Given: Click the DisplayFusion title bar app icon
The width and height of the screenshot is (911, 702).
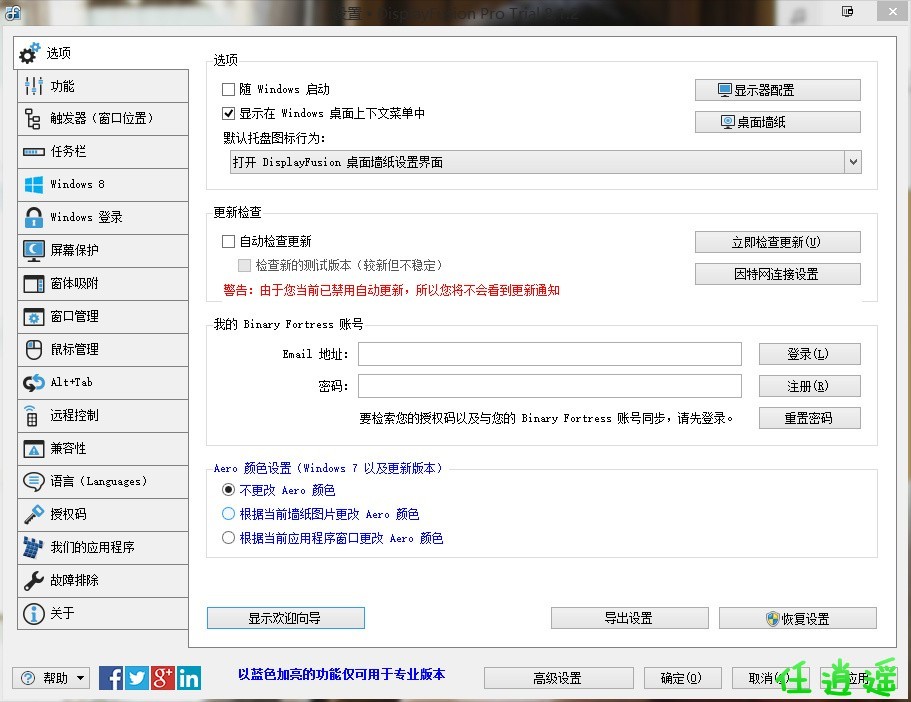Looking at the screenshot, I should [x=13, y=12].
